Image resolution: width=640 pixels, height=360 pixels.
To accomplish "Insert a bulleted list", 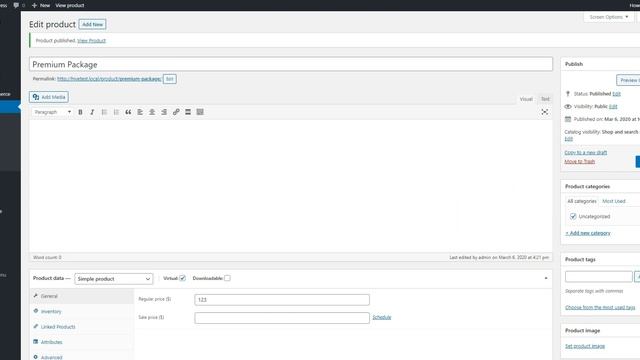I will [x=104, y=112].
